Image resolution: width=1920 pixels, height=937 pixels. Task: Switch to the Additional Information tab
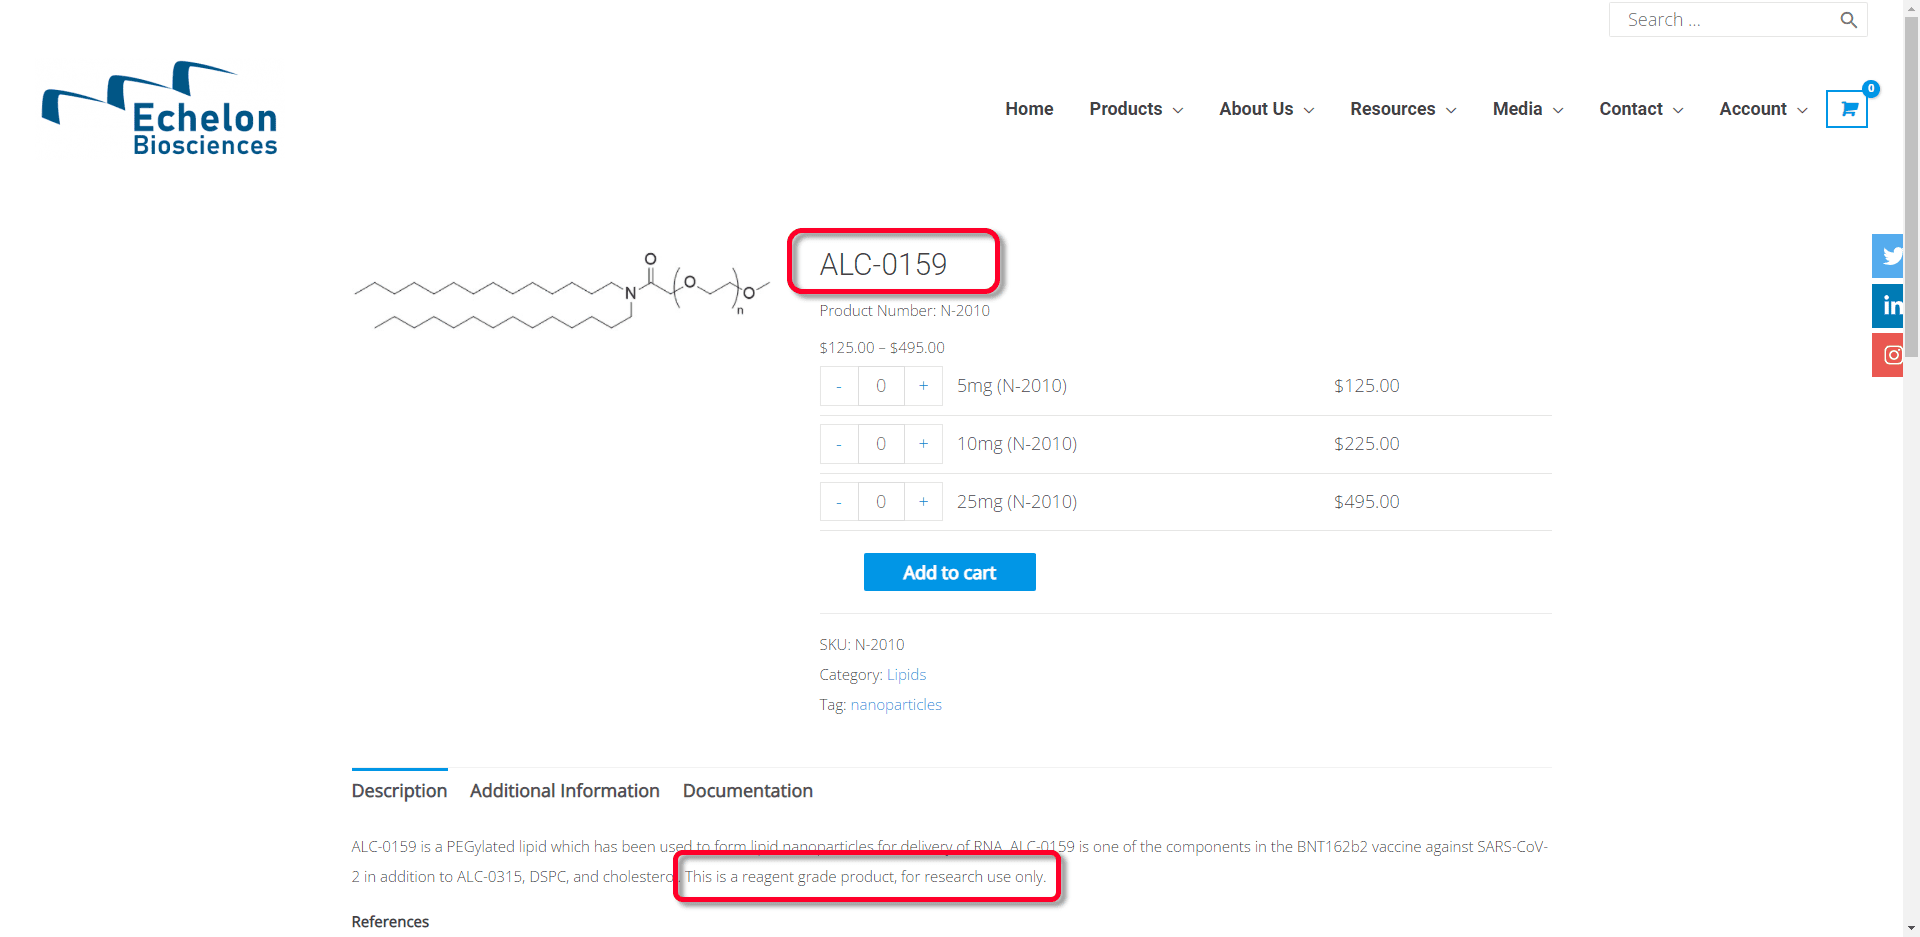click(x=565, y=791)
